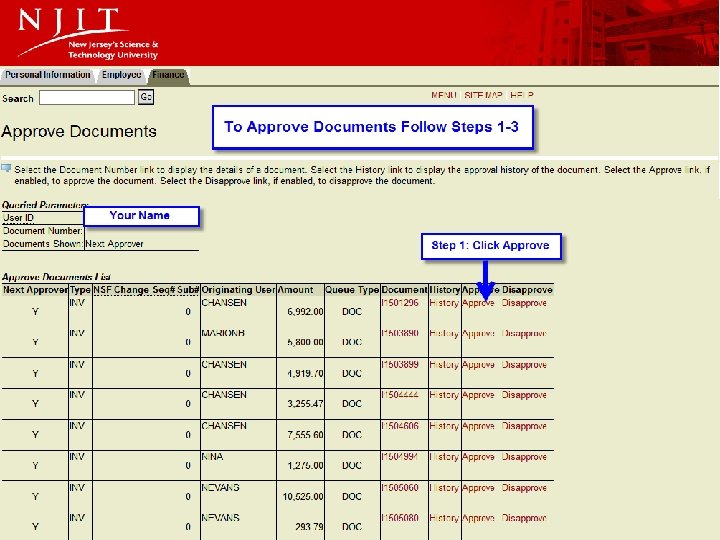Approve document I1503890
The height and width of the screenshot is (540, 720).
click(x=478, y=334)
